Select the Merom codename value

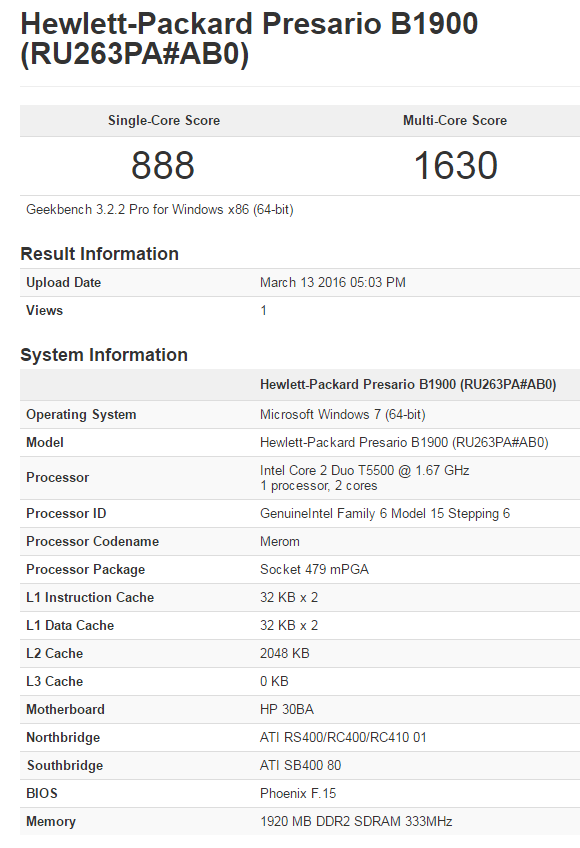(280, 541)
